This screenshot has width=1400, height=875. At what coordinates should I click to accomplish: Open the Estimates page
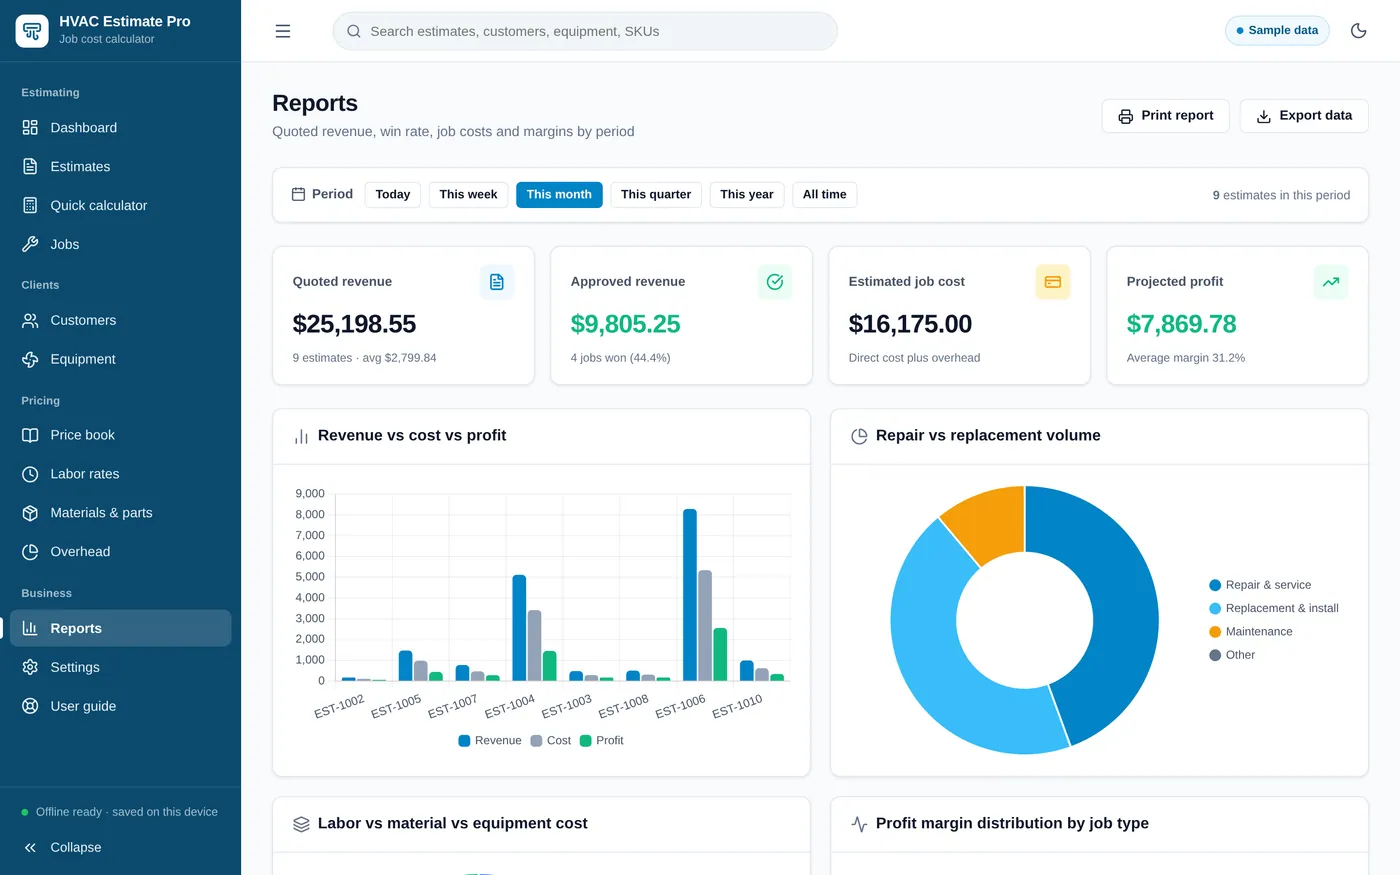[120, 167]
